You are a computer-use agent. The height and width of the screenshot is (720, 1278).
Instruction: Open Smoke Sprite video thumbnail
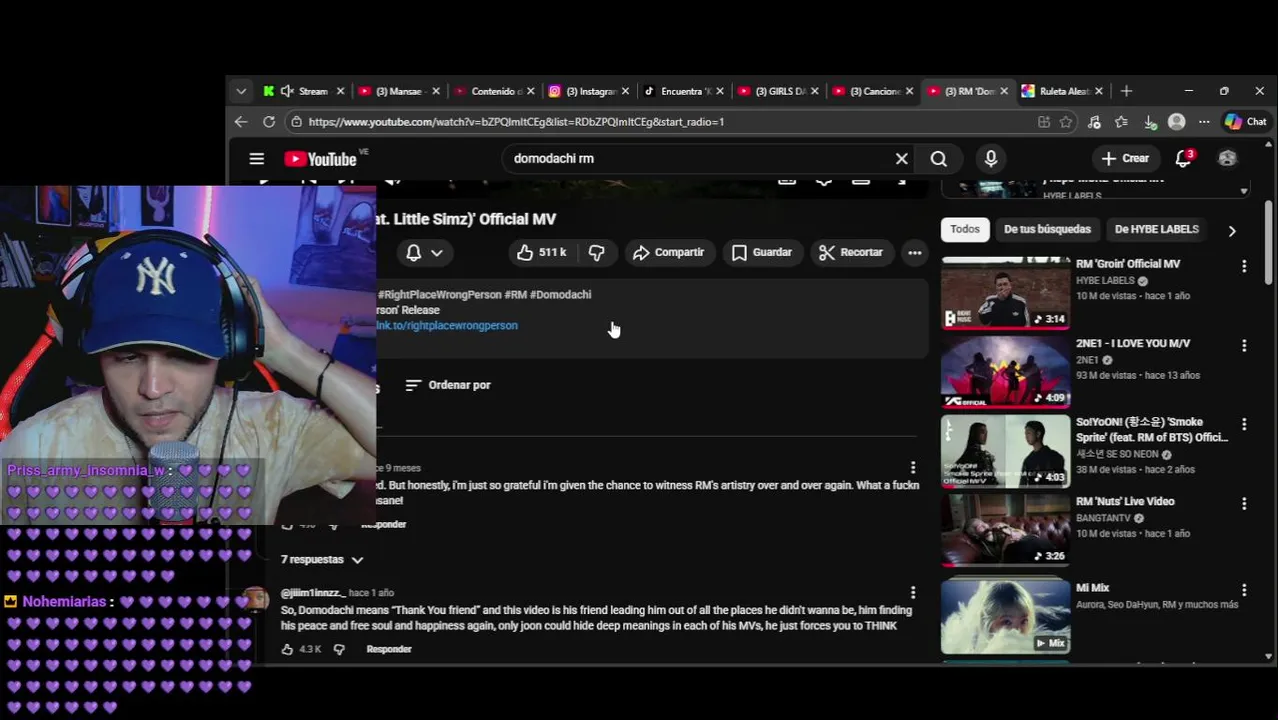pyautogui.click(x=1005, y=451)
